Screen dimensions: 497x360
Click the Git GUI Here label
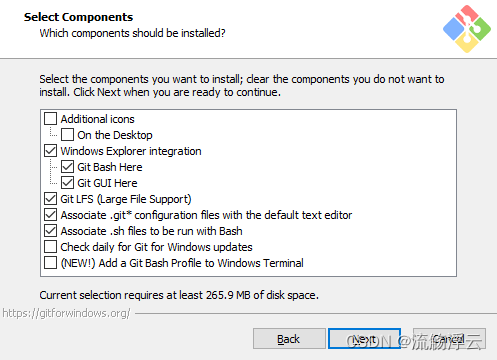[x=107, y=183]
